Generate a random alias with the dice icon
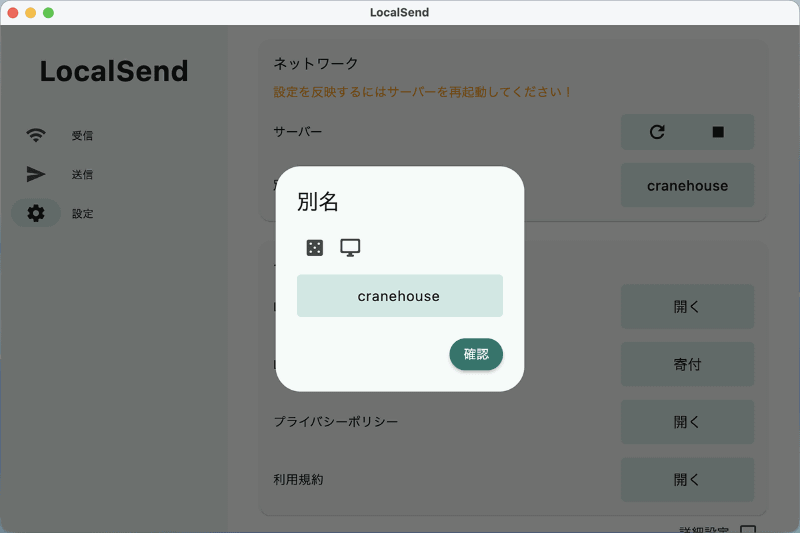The image size is (800, 533). point(314,248)
